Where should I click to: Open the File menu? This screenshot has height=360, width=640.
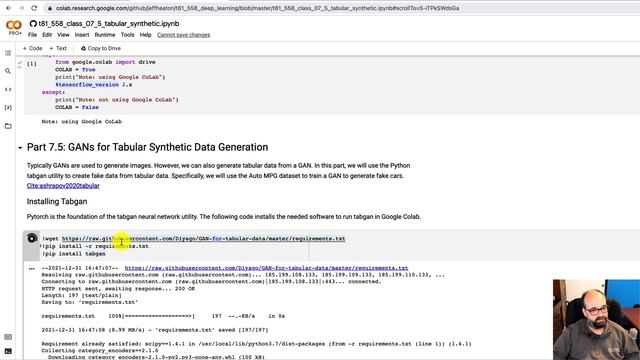[x=32, y=35]
